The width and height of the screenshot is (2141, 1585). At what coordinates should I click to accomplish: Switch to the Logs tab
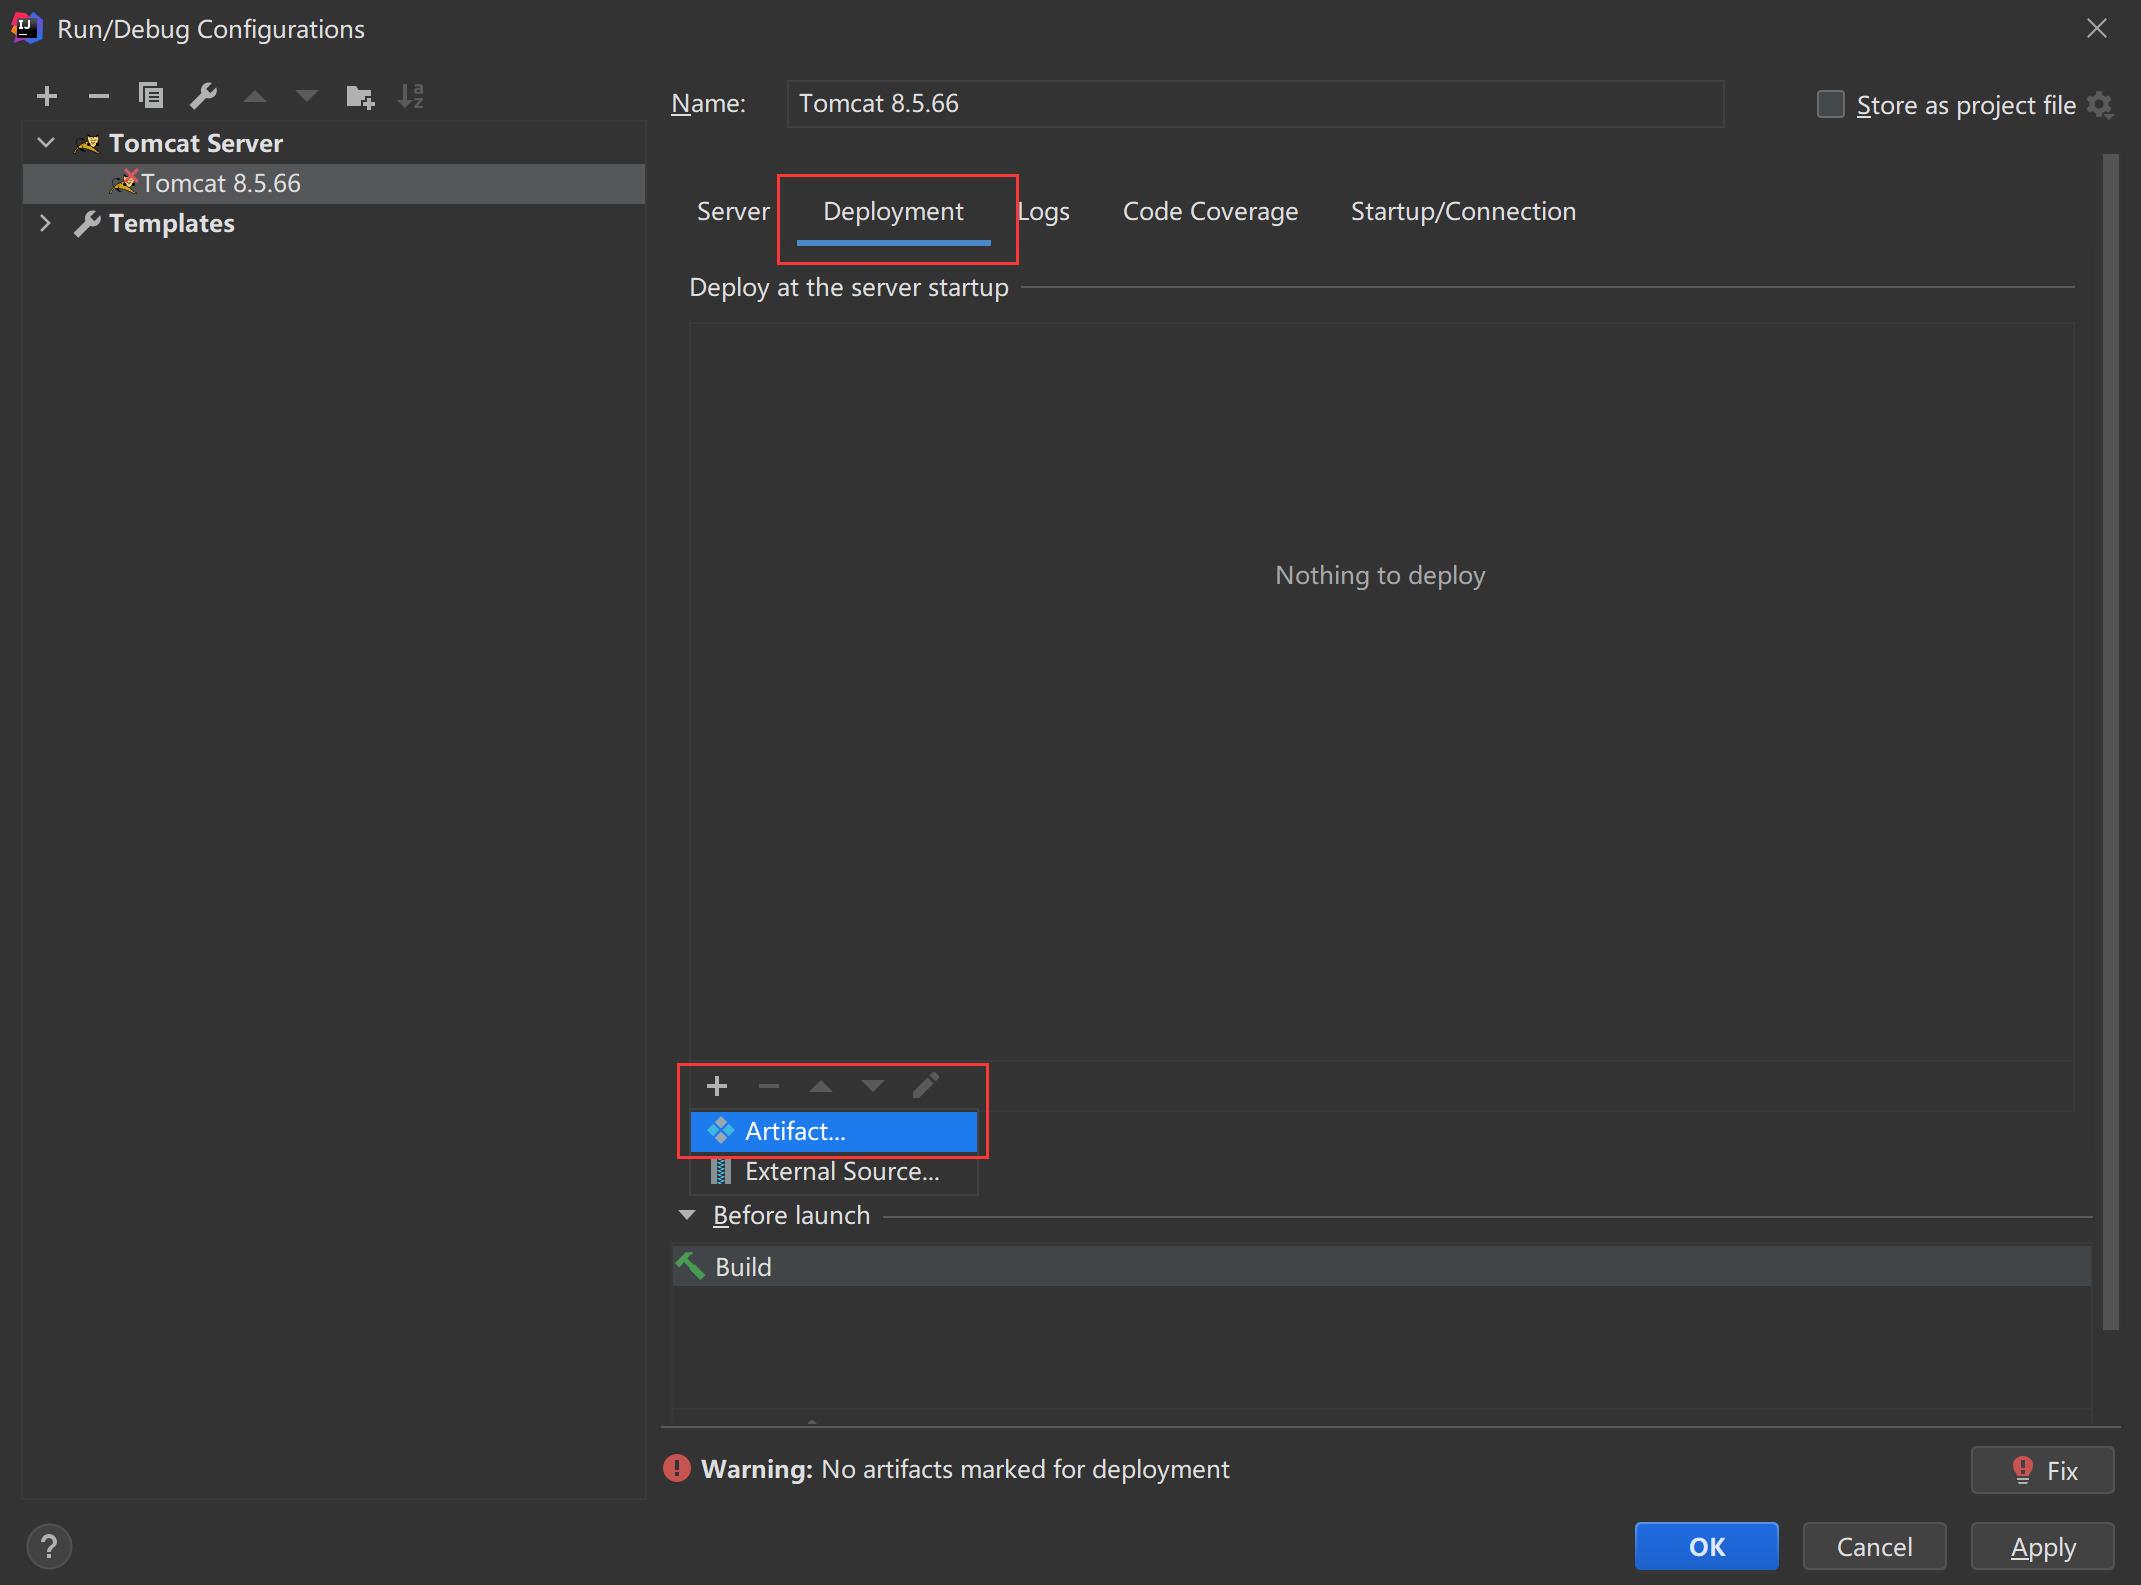(1042, 210)
